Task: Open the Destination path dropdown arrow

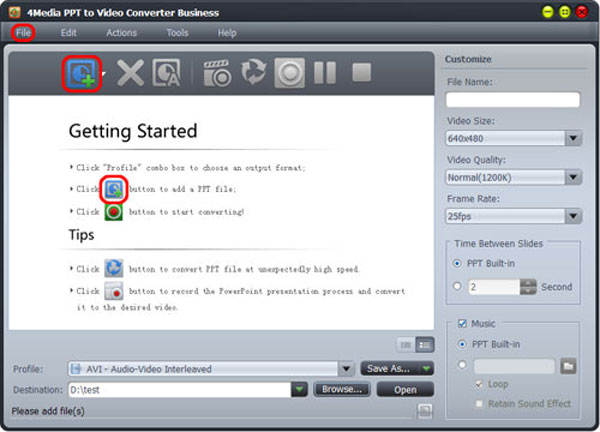Action: (299, 390)
